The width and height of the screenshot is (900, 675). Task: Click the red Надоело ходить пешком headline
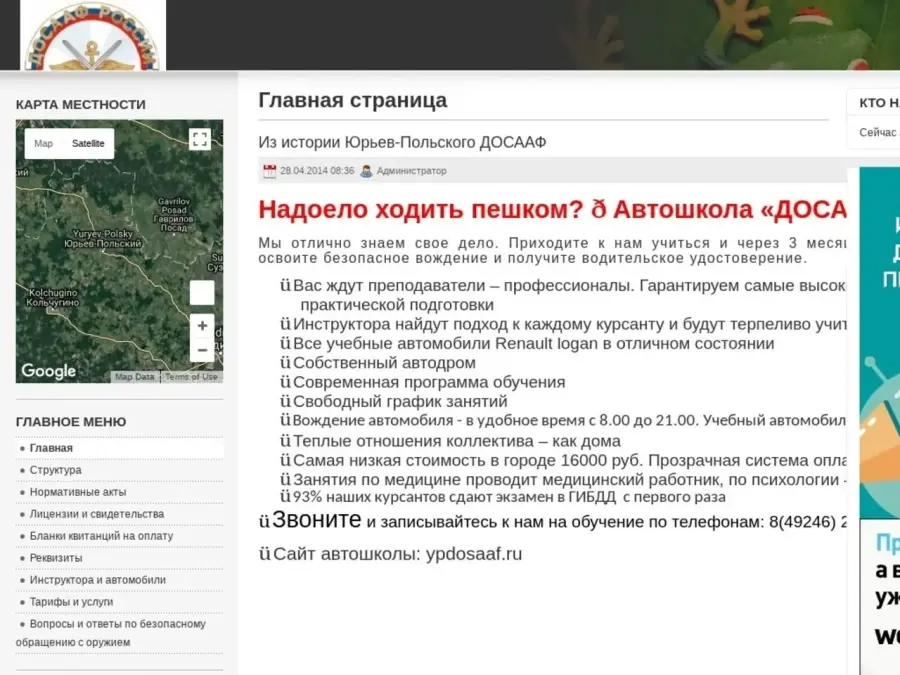tap(552, 210)
